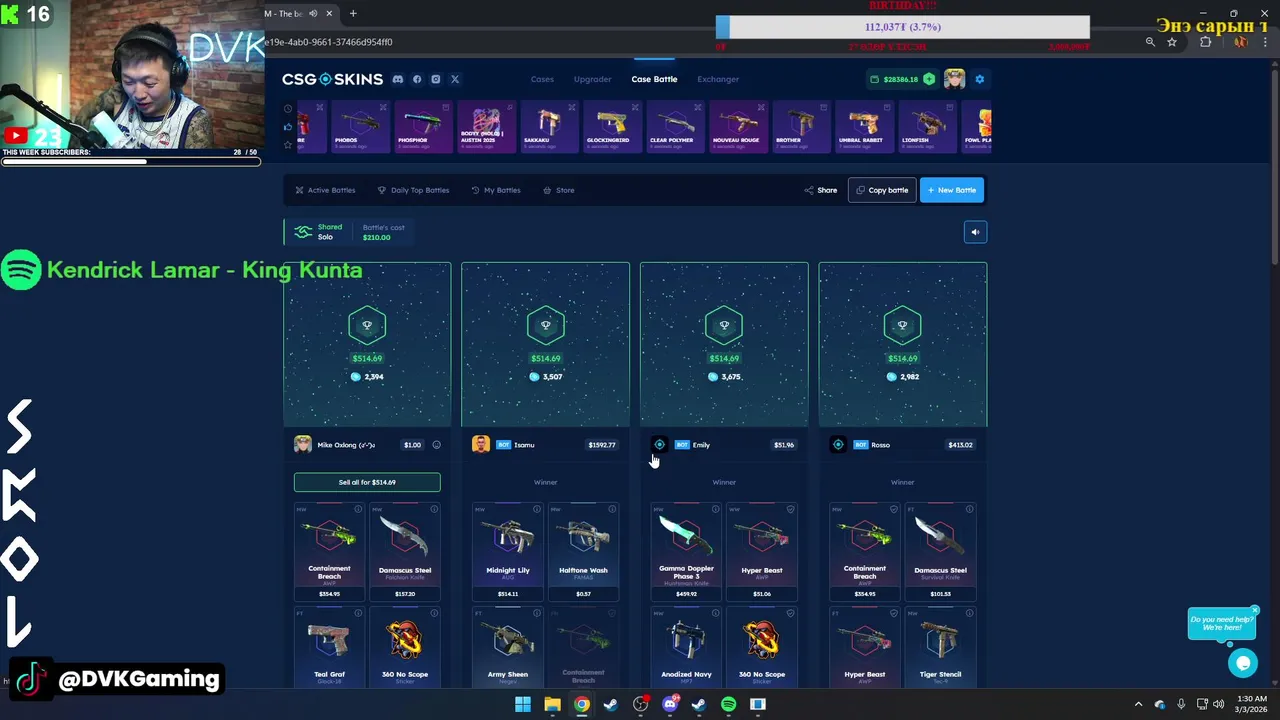Click the emoji icon beside Mike Oxlong
Viewport: 1280px width, 720px height.
[436, 445]
